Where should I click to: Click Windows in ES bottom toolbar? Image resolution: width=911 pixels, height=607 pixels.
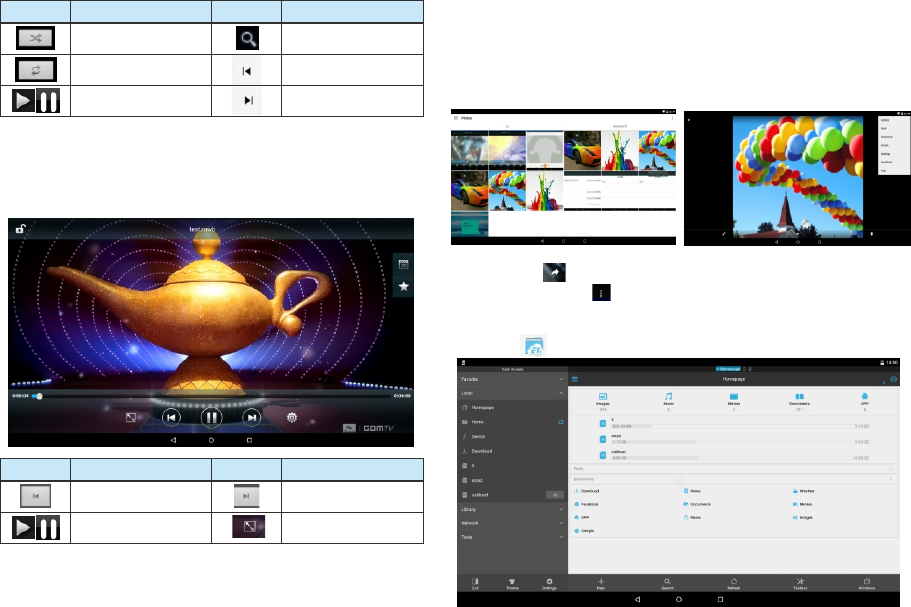[x=866, y=584]
